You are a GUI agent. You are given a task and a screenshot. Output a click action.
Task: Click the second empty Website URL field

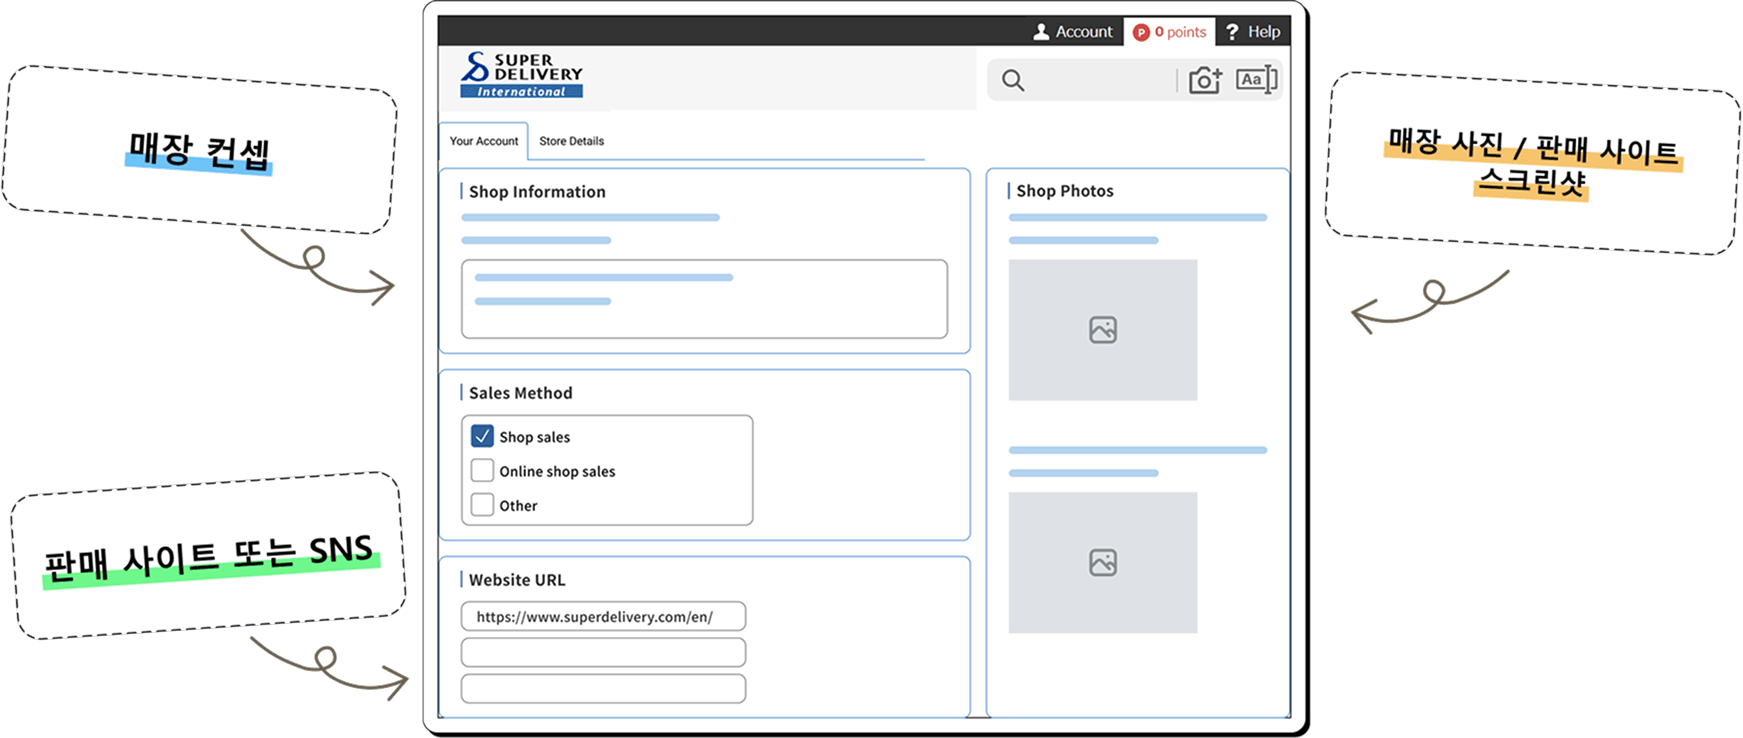tap(603, 652)
